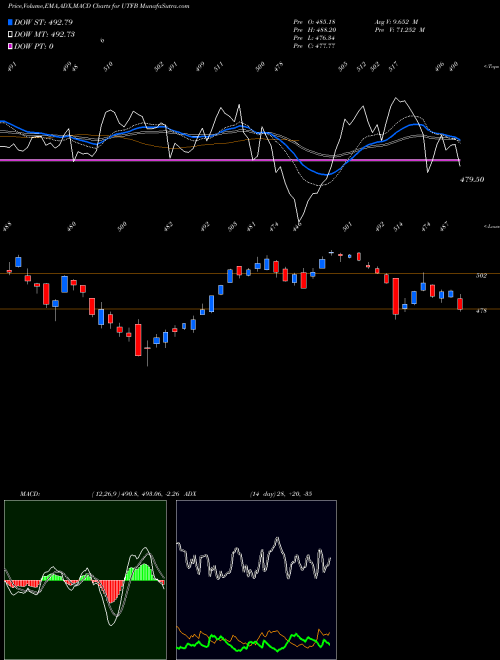Click the 502 price level label

click(x=481, y=276)
